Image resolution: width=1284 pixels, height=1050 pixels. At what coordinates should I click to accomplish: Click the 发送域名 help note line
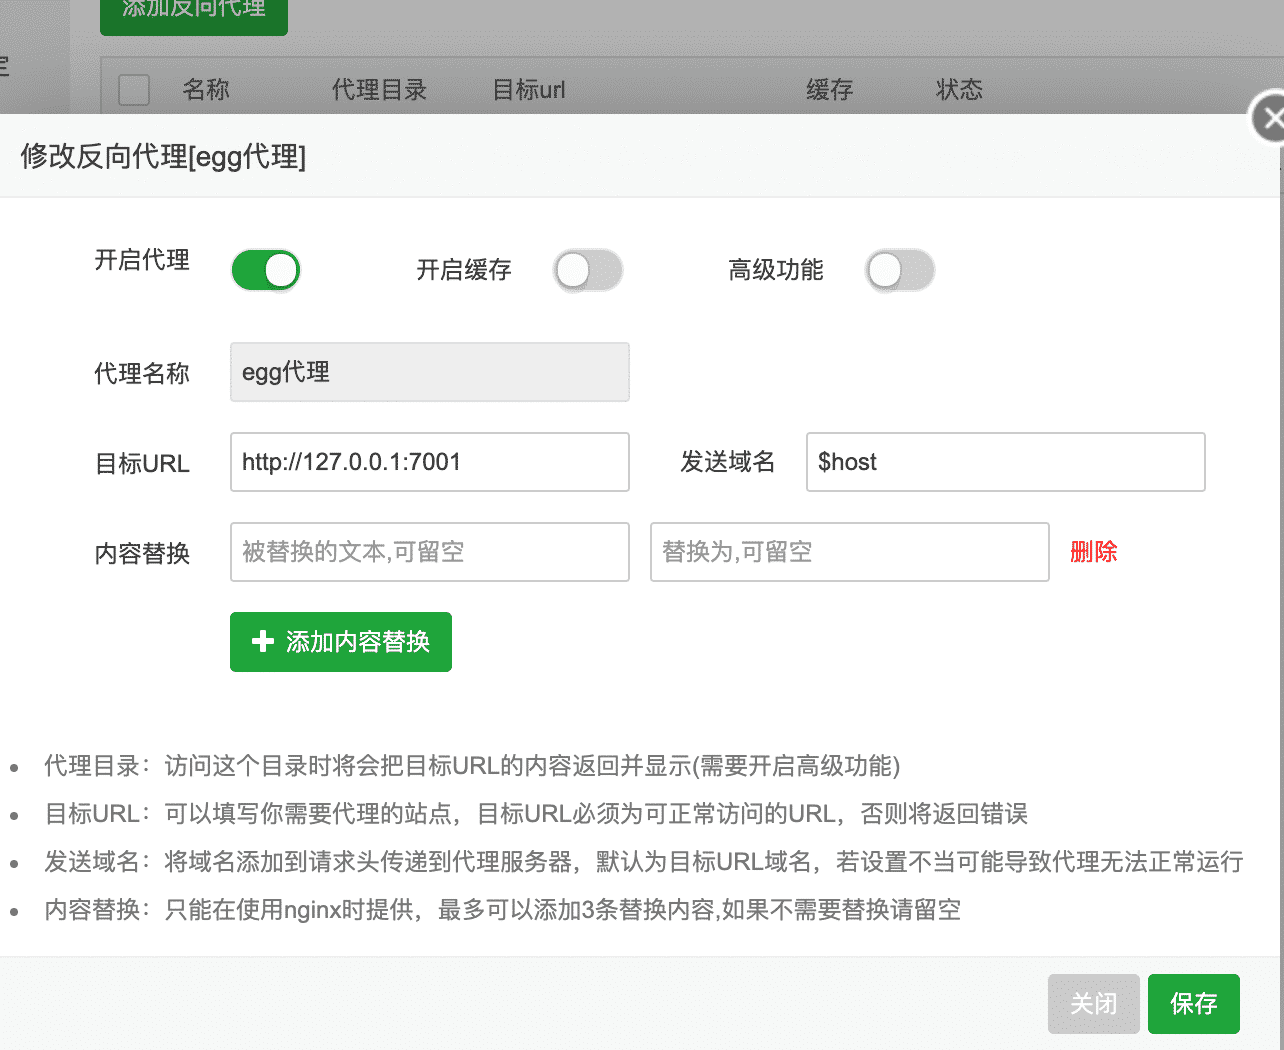coord(644,862)
